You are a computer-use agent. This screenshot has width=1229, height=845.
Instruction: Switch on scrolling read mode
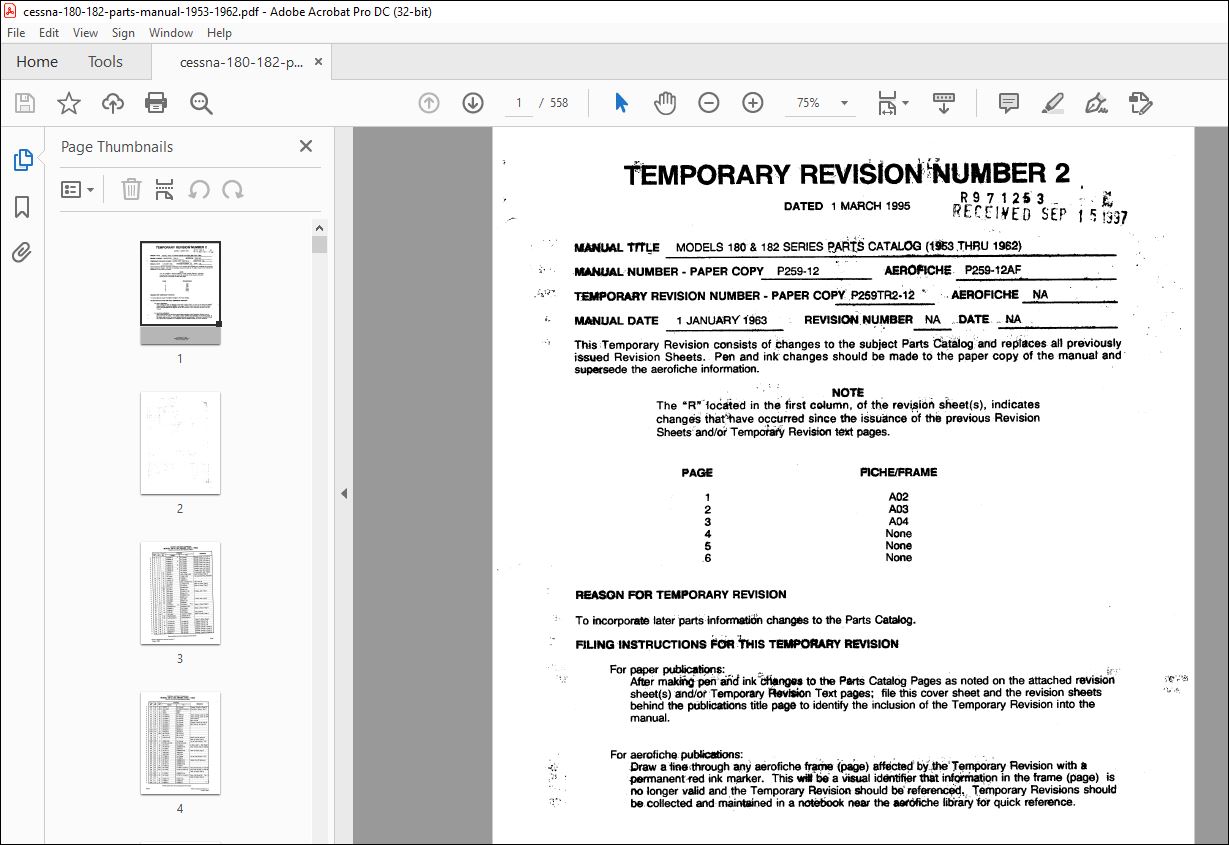944,103
